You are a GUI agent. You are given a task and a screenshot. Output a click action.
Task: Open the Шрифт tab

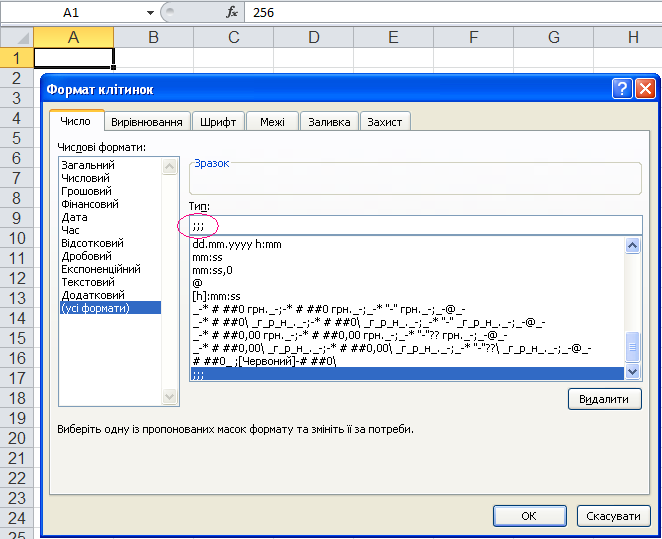[218, 122]
